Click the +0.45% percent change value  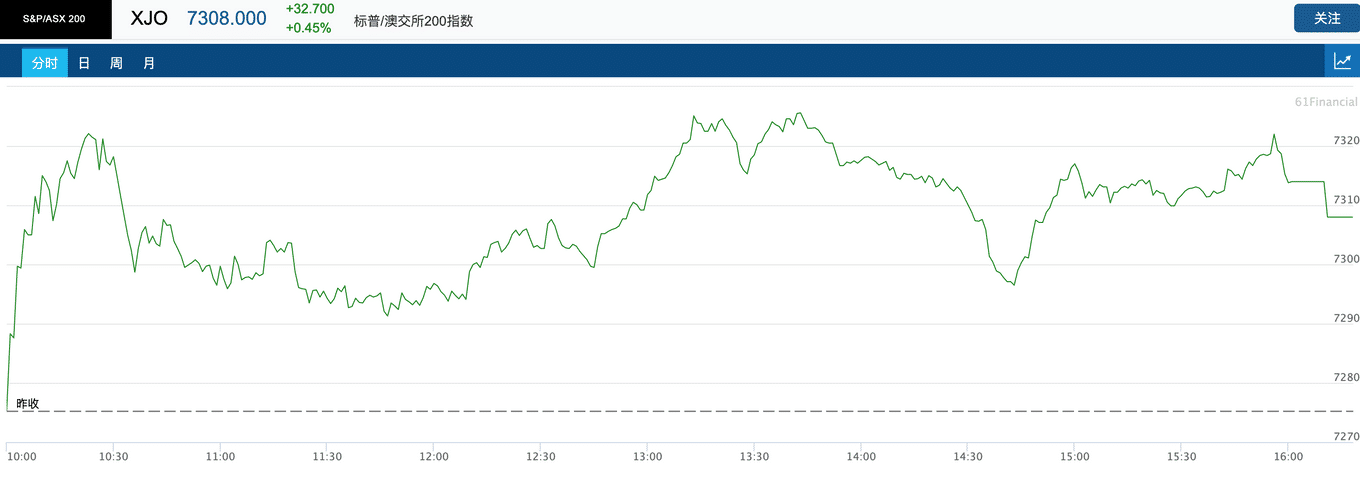308,28
